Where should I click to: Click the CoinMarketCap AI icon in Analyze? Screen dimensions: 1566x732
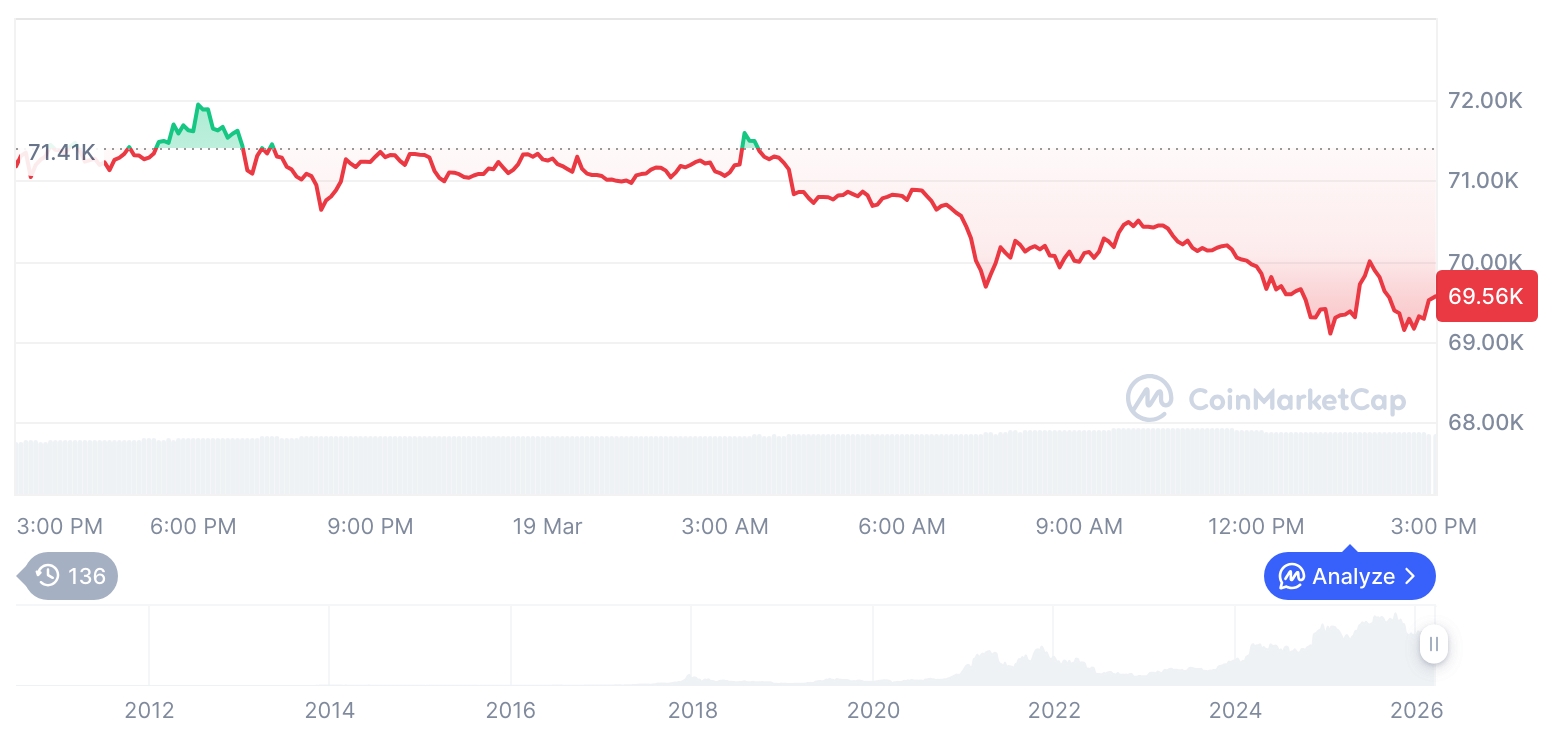tap(1292, 577)
